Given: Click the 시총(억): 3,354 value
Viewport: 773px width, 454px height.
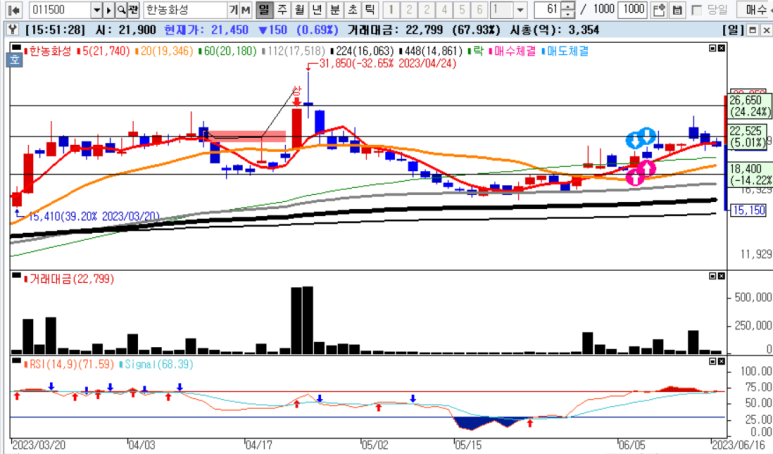Looking at the screenshot, I should pyautogui.click(x=555, y=30).
